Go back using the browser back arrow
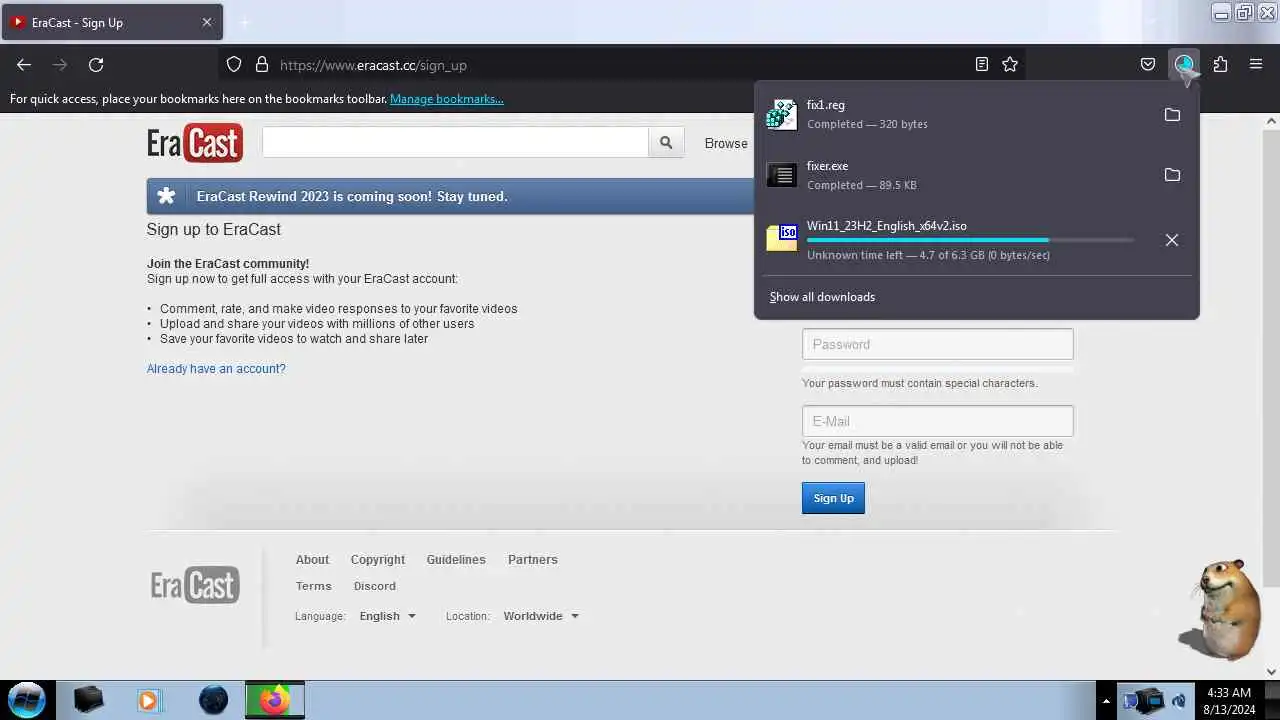Viewport: 1280px width, 720px height. (x=24, y=65)
